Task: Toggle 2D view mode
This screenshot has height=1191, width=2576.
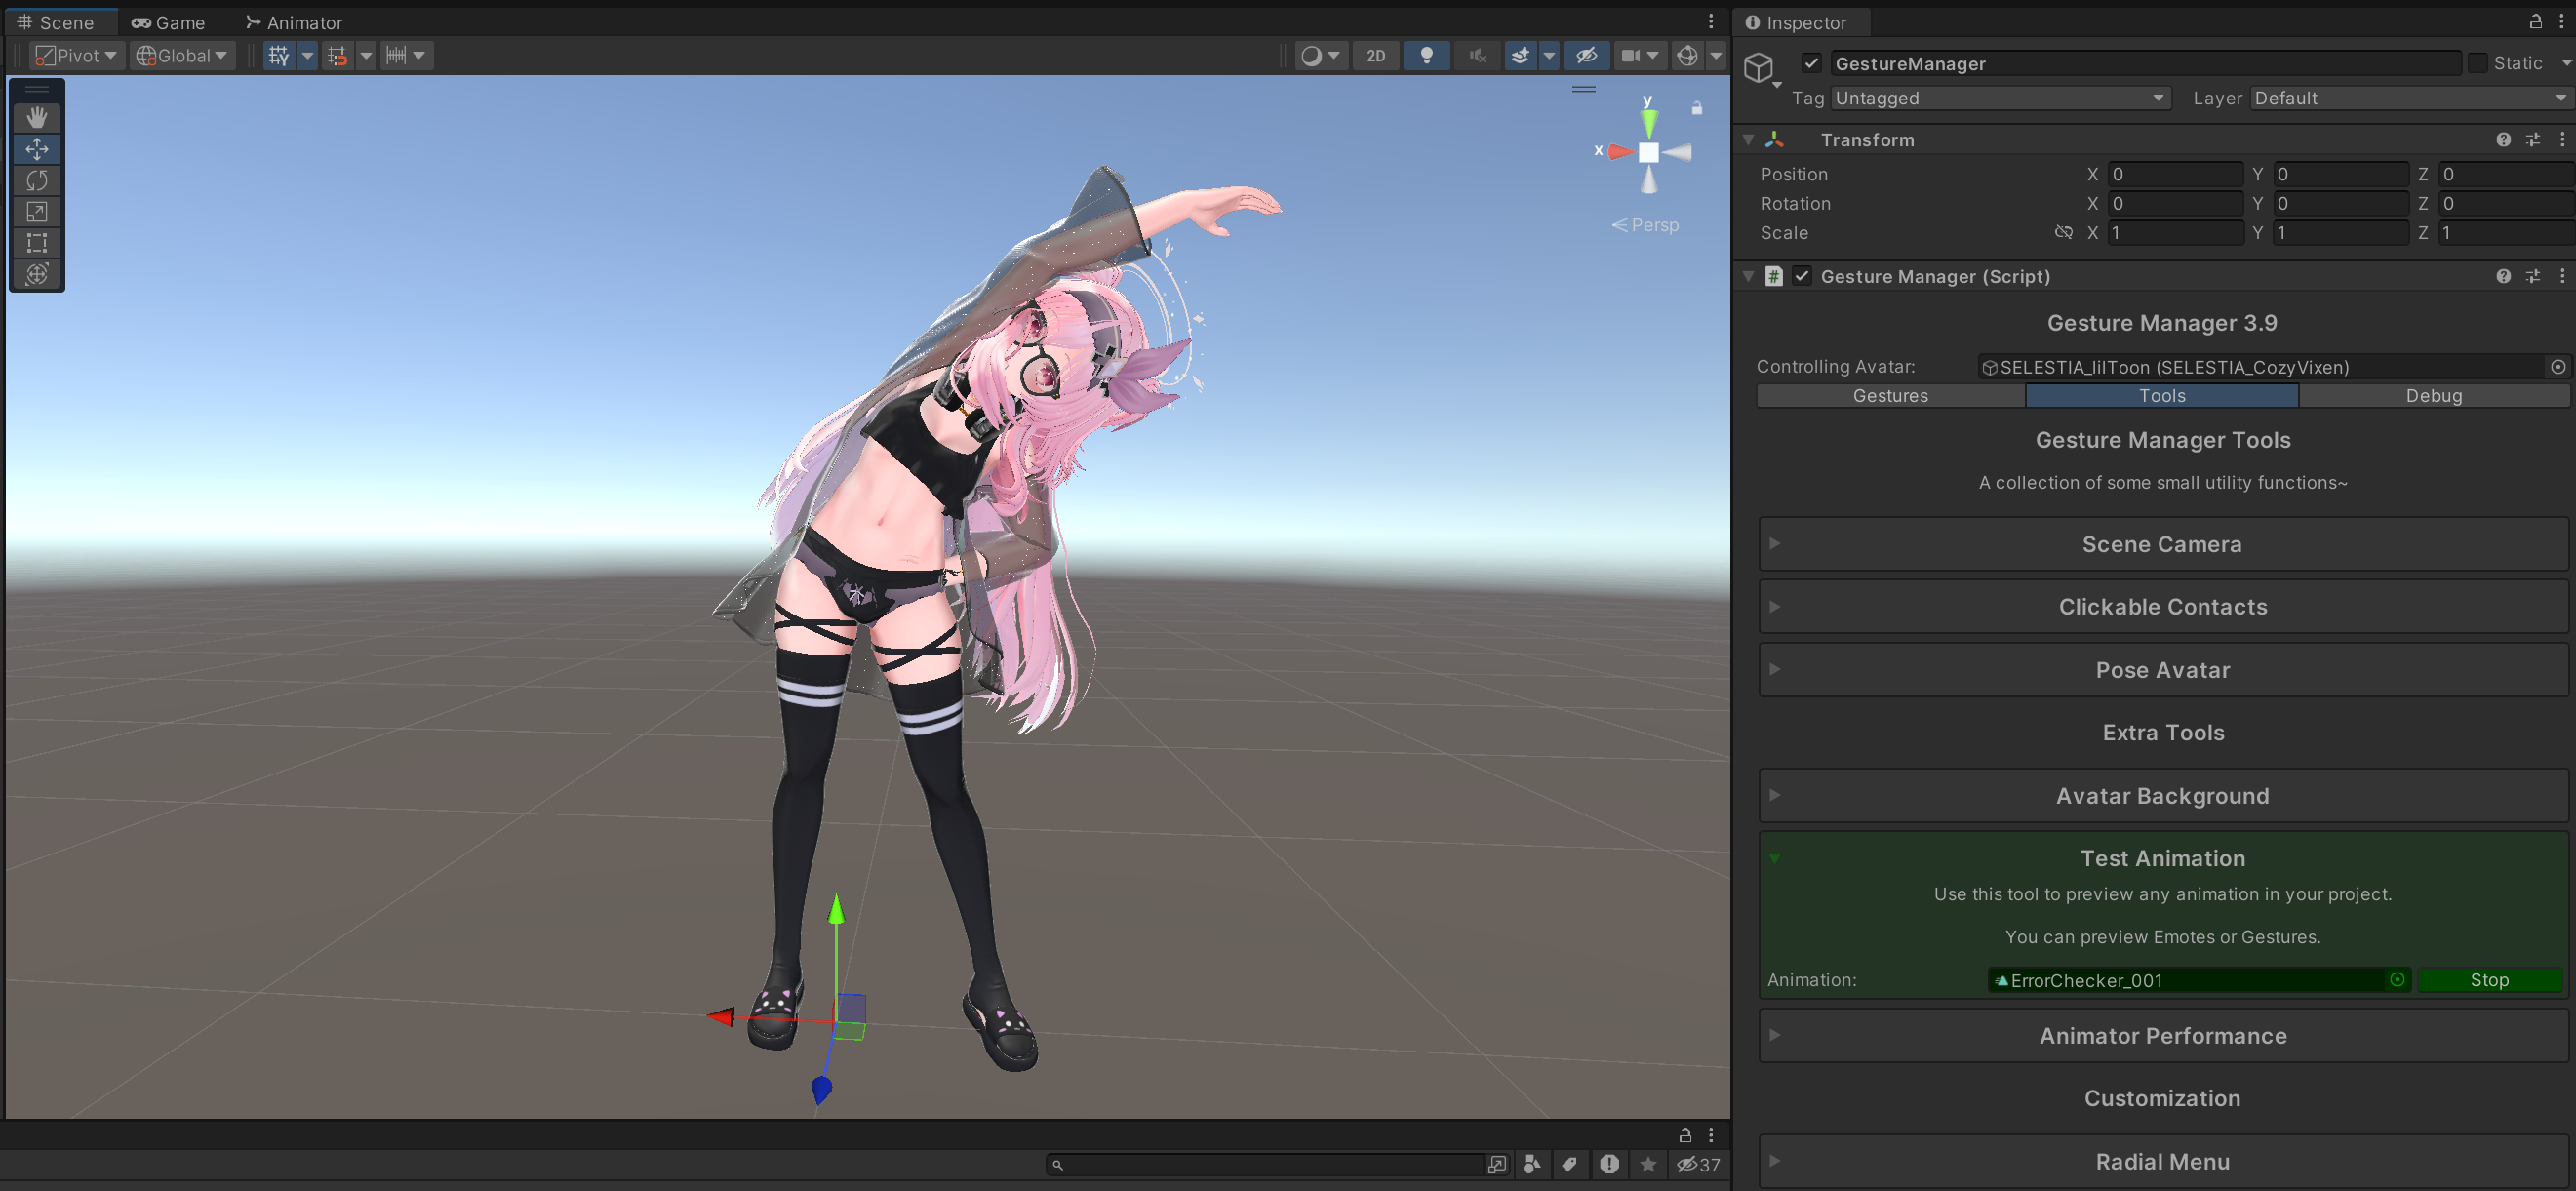Action: coord(1375,56)
